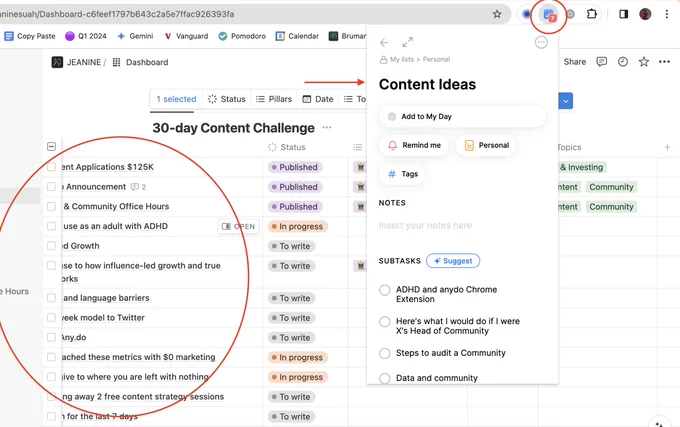Open the Status column header menu
The width and height of the screenshot is (680, 427).
tap(287, 147)
